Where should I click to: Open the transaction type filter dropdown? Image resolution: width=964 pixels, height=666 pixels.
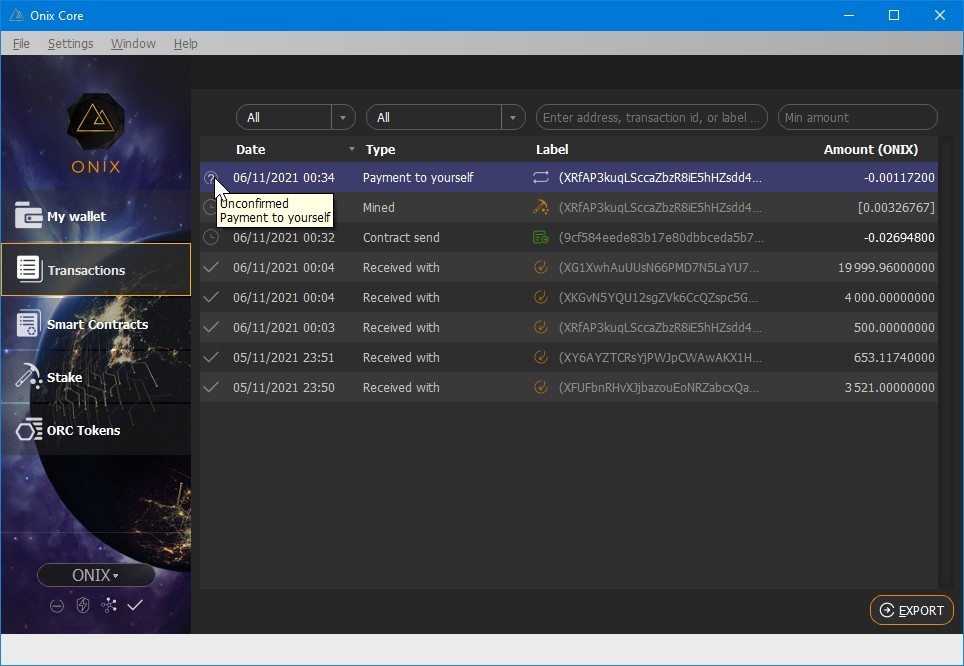point(446,117)
